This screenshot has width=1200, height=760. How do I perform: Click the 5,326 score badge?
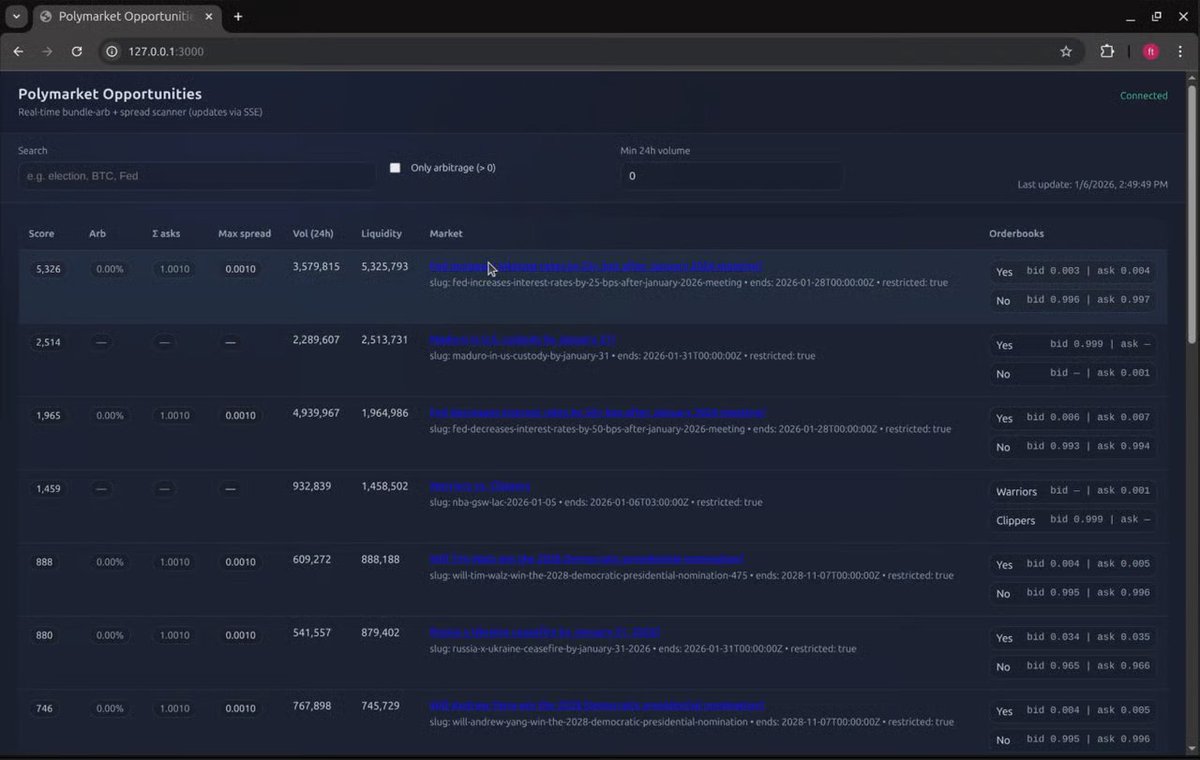coord(48,269)
